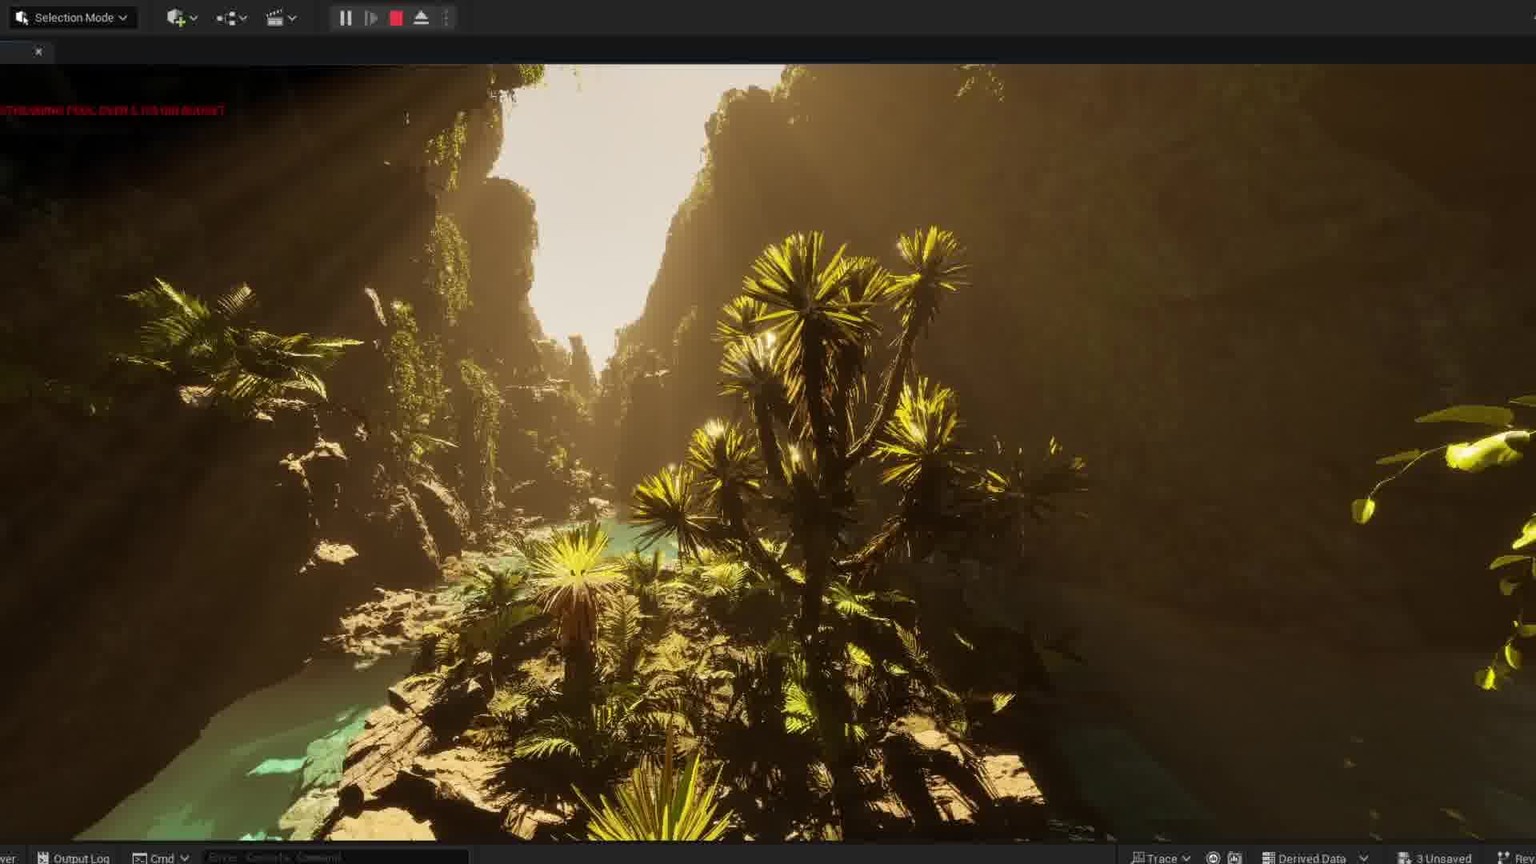The height and width of the screenshot is (864, 1536).
Task: Click the Blueprints icon in toolbar
Action: click(x=226, y=18)
